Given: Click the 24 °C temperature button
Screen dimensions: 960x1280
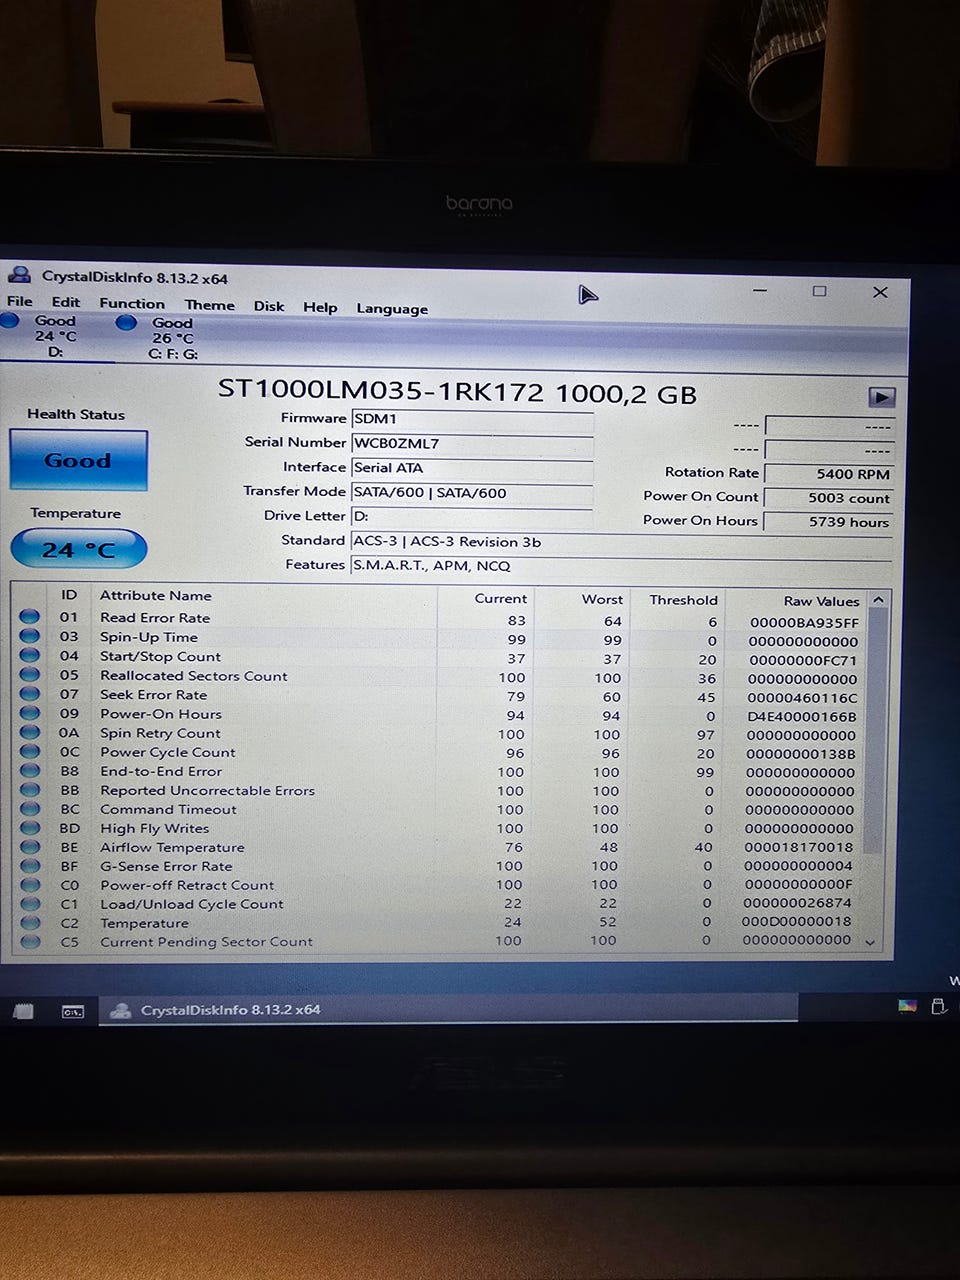Looking at the screenshot, I should [x=78, y=549].
